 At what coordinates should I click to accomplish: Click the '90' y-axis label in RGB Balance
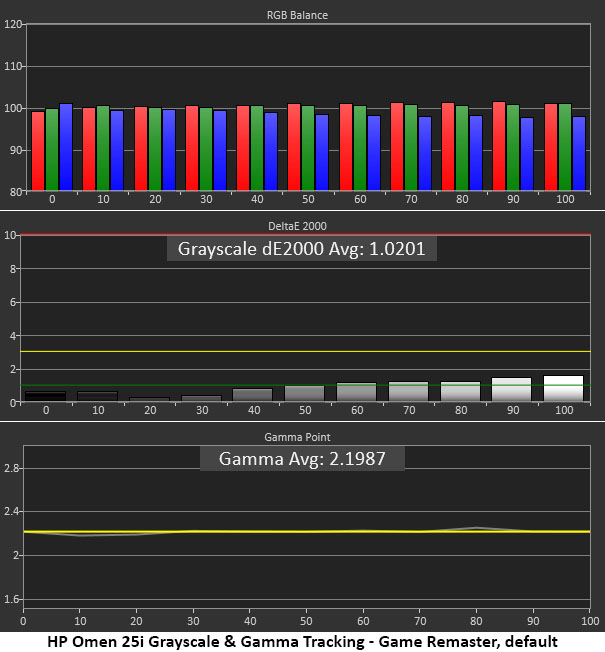(x=16, y=150)
